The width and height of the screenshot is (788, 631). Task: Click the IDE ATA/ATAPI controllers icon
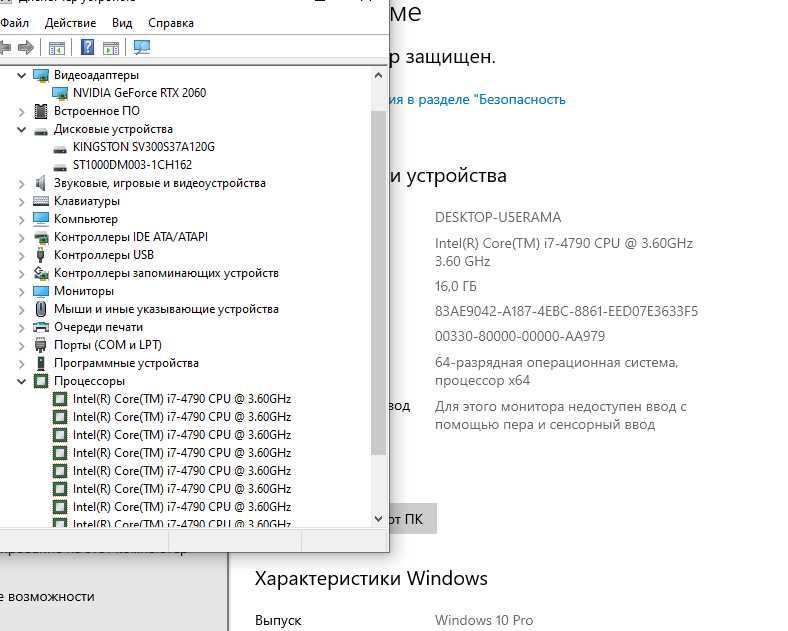(41, 238)
